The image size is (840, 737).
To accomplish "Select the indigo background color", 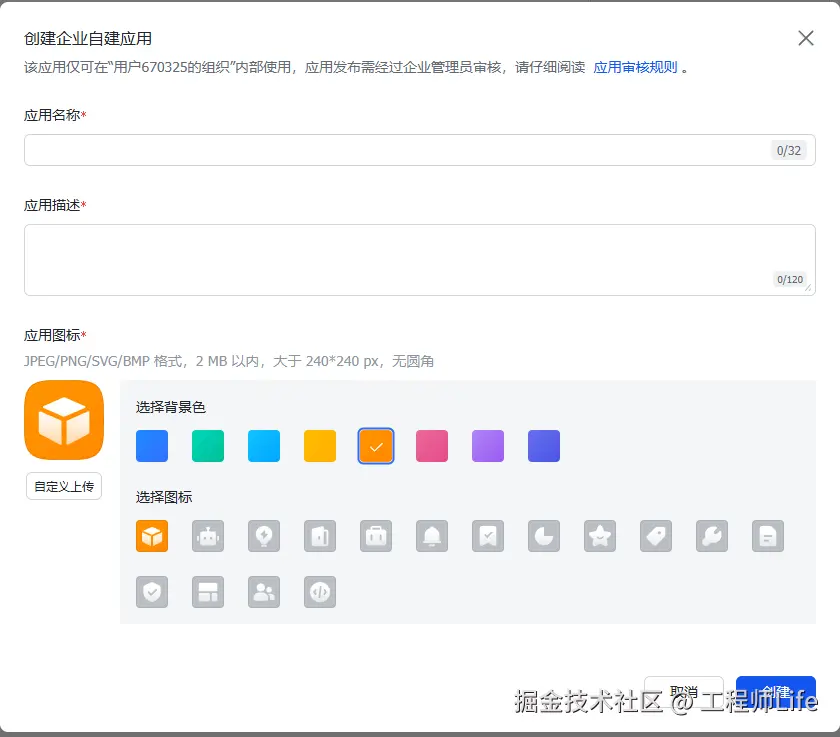I will click(544, 446).
